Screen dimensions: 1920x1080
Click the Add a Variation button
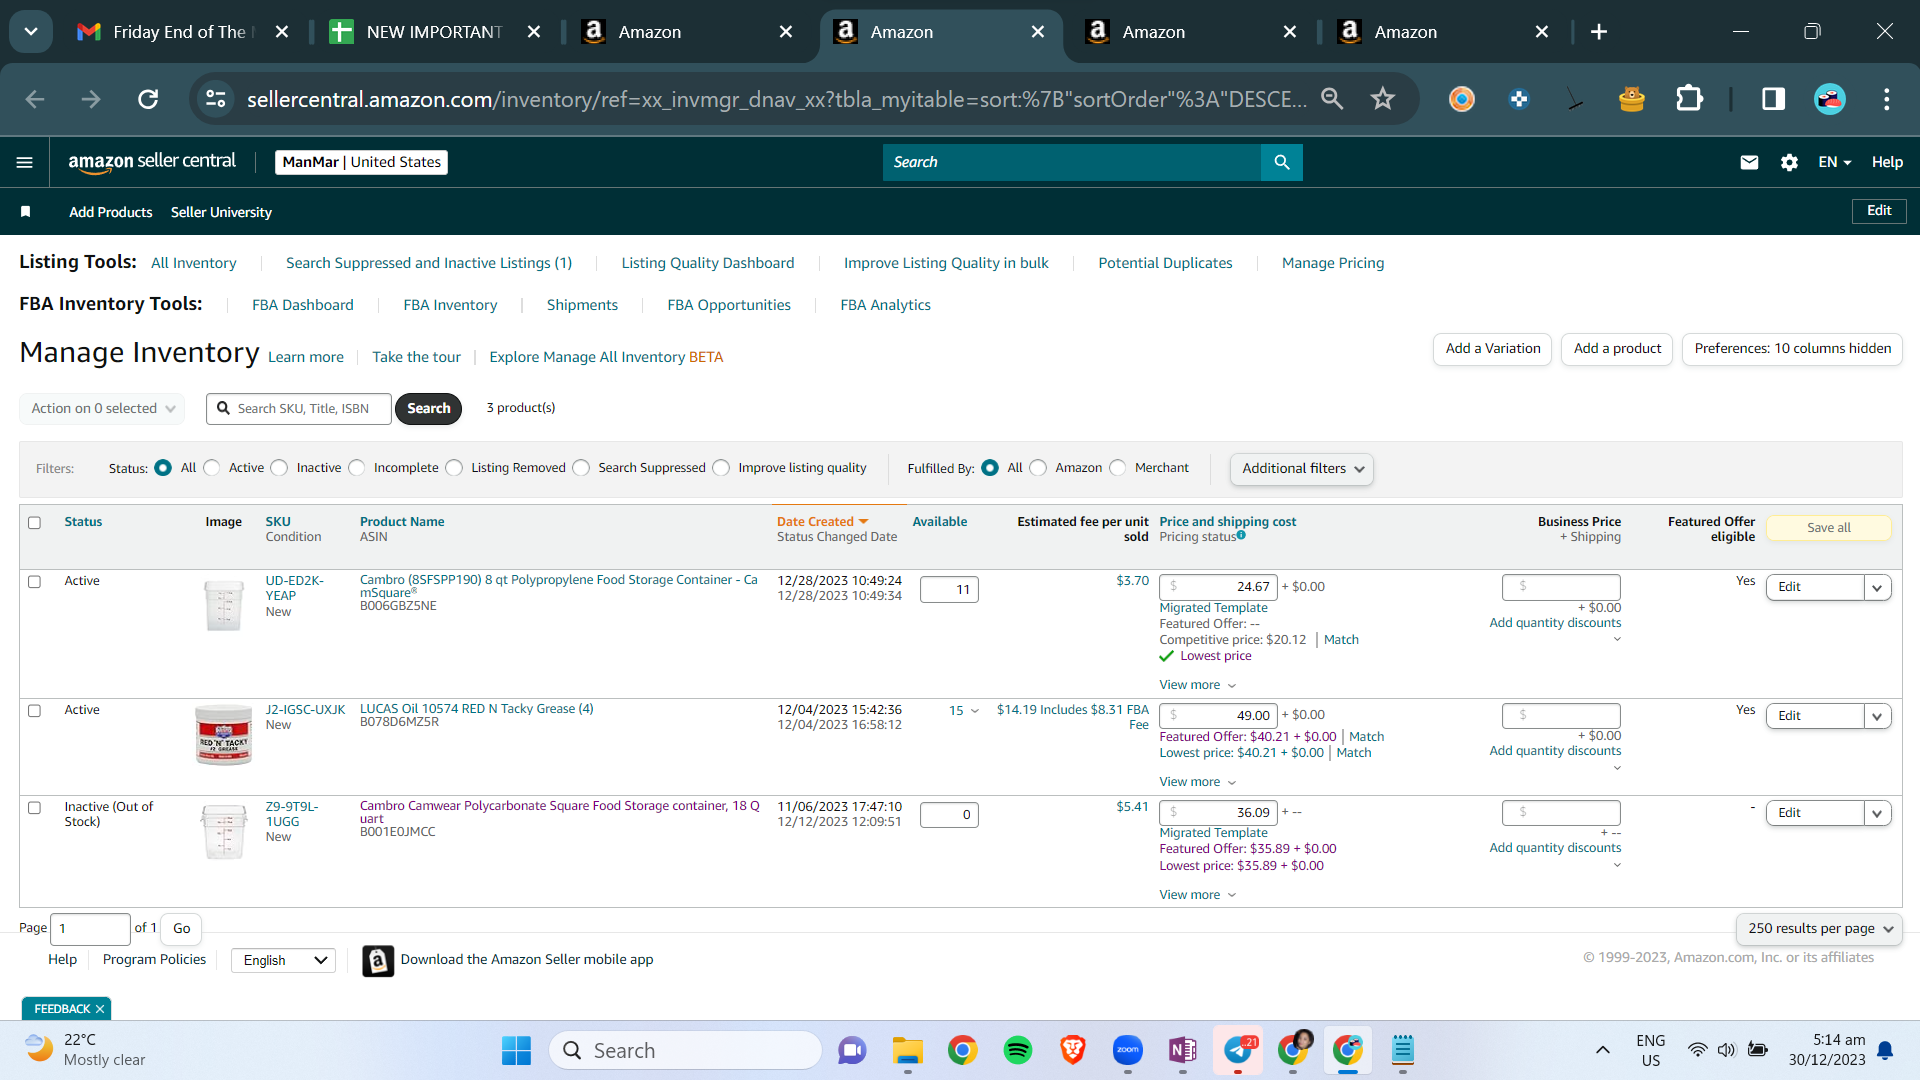1493,349
